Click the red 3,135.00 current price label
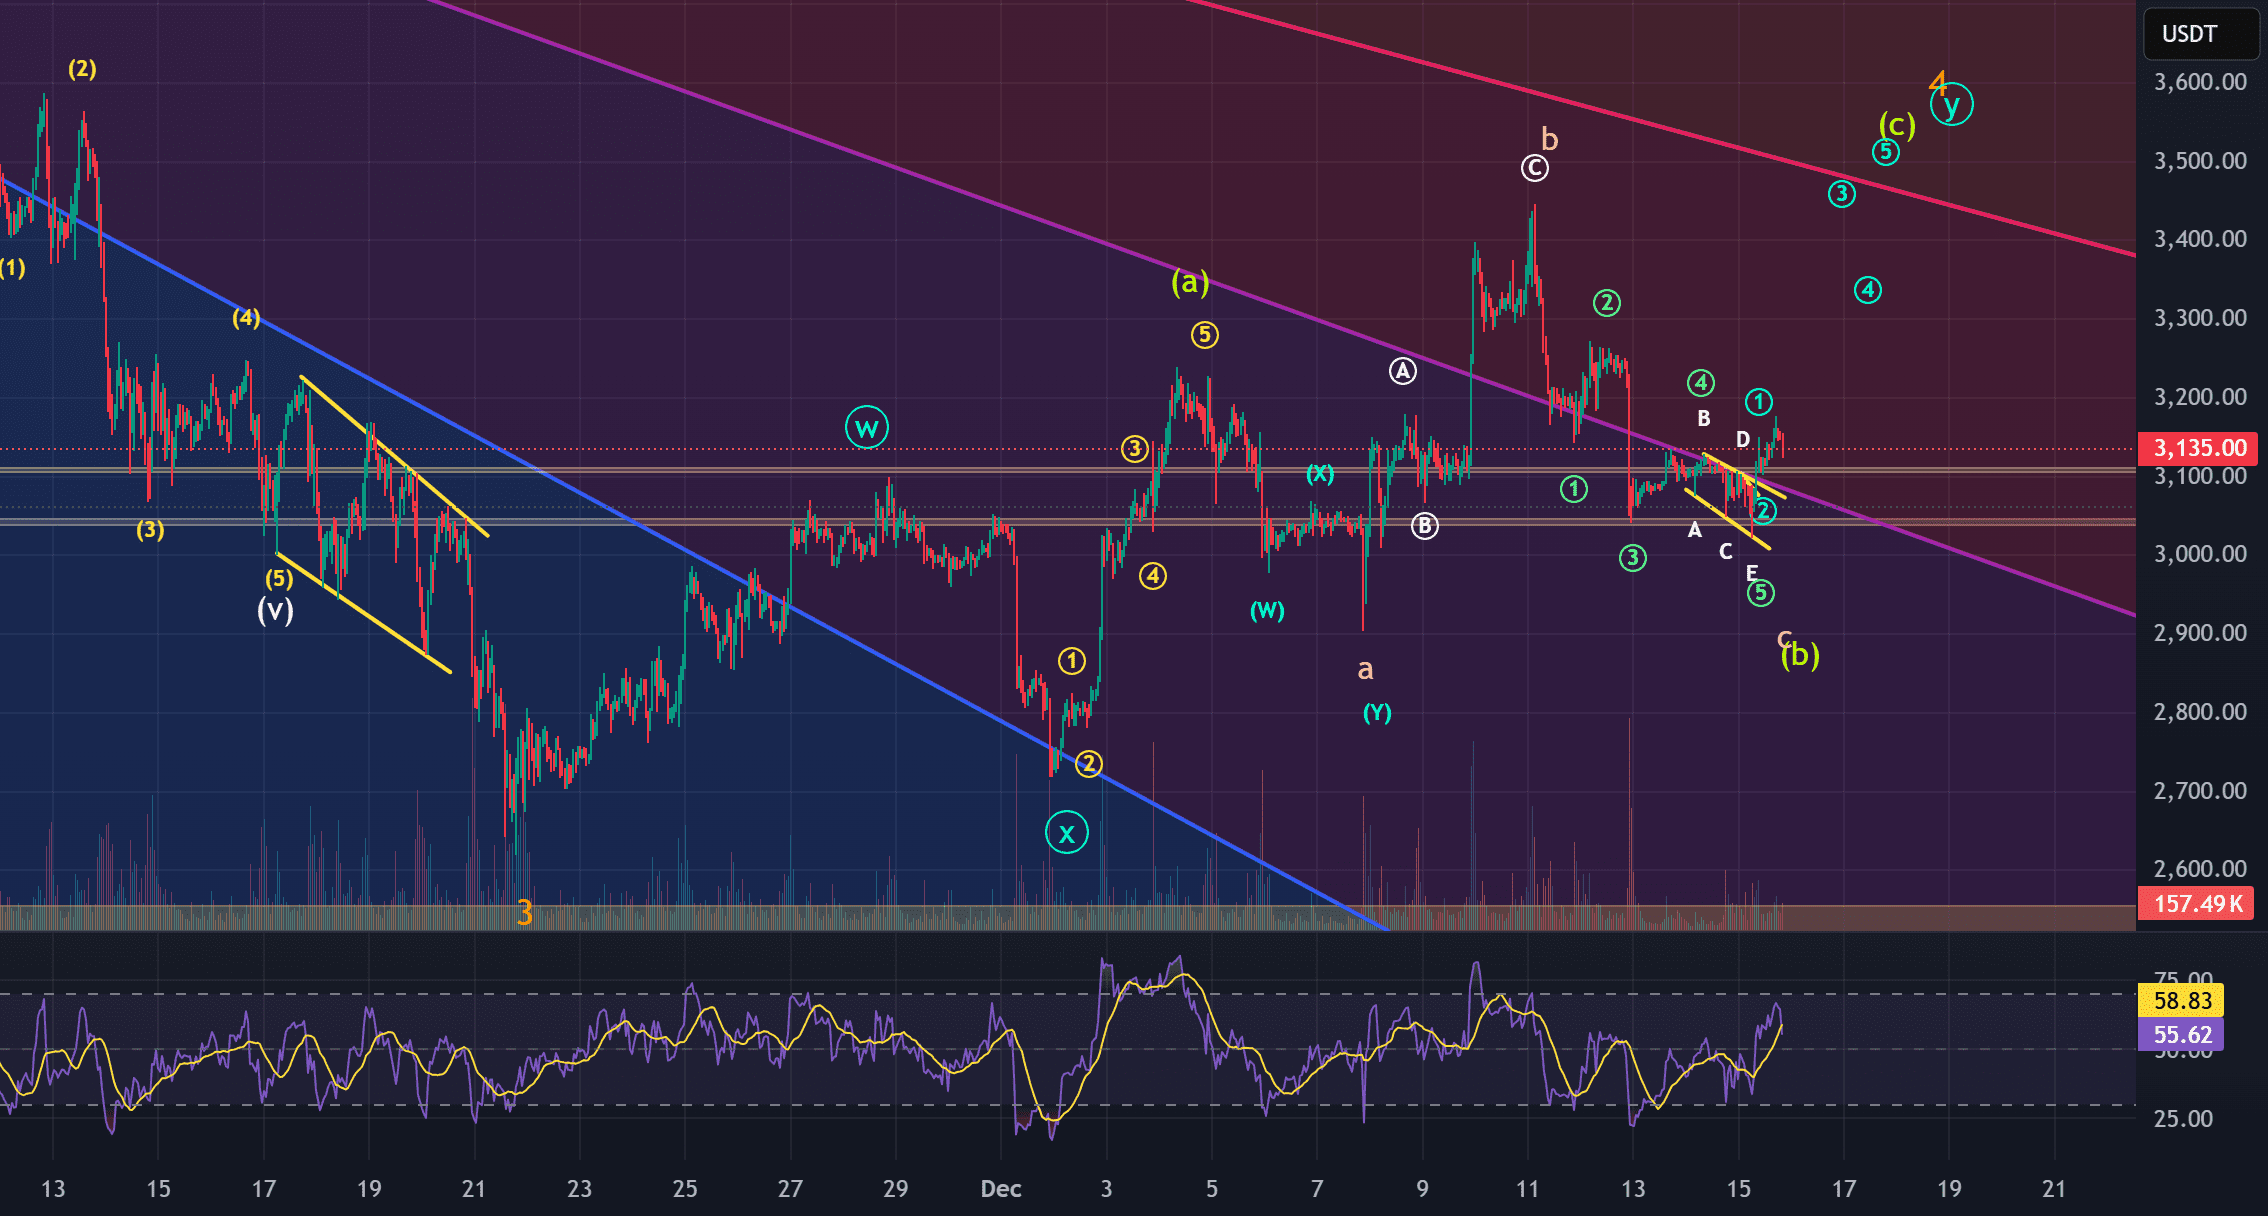 tap(2198, 448)
